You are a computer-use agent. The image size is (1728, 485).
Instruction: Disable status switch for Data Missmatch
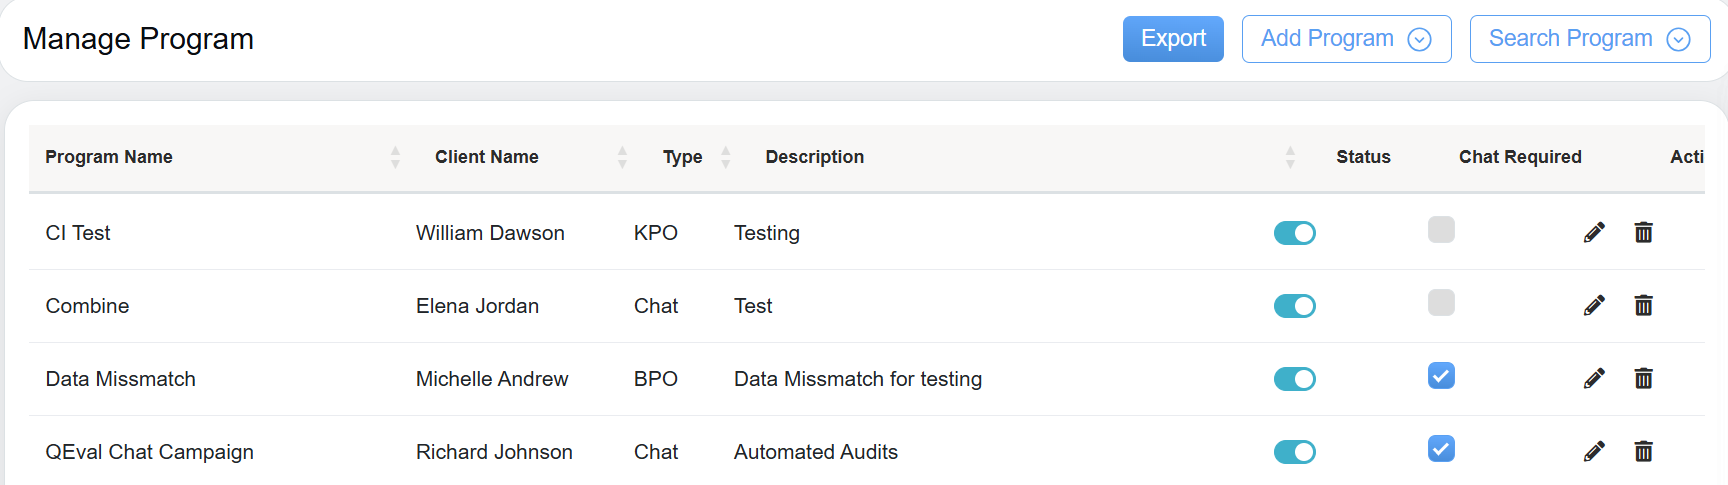(x=1294, y=379)
